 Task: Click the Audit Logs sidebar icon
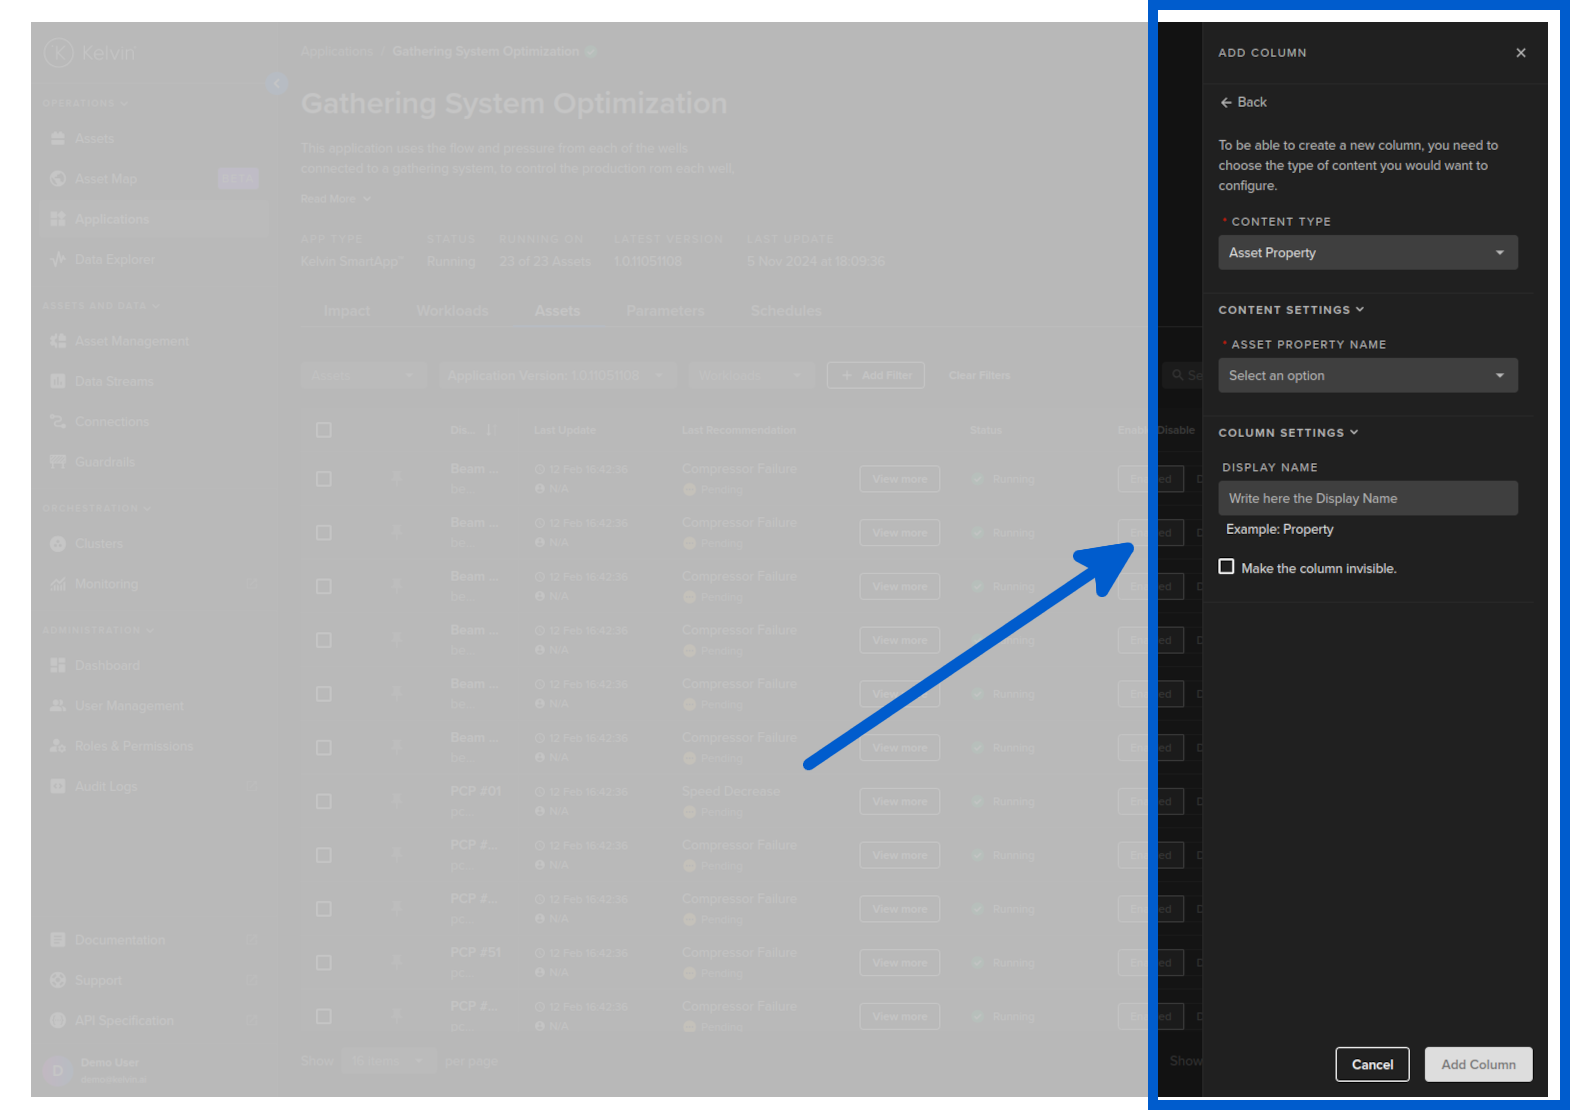point(58,787)
